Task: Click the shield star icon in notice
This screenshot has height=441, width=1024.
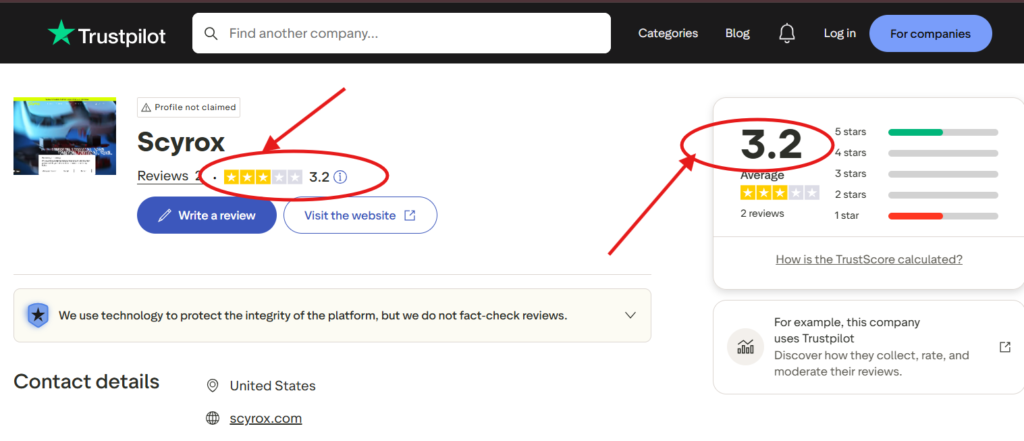Action: tap(38, 315)
